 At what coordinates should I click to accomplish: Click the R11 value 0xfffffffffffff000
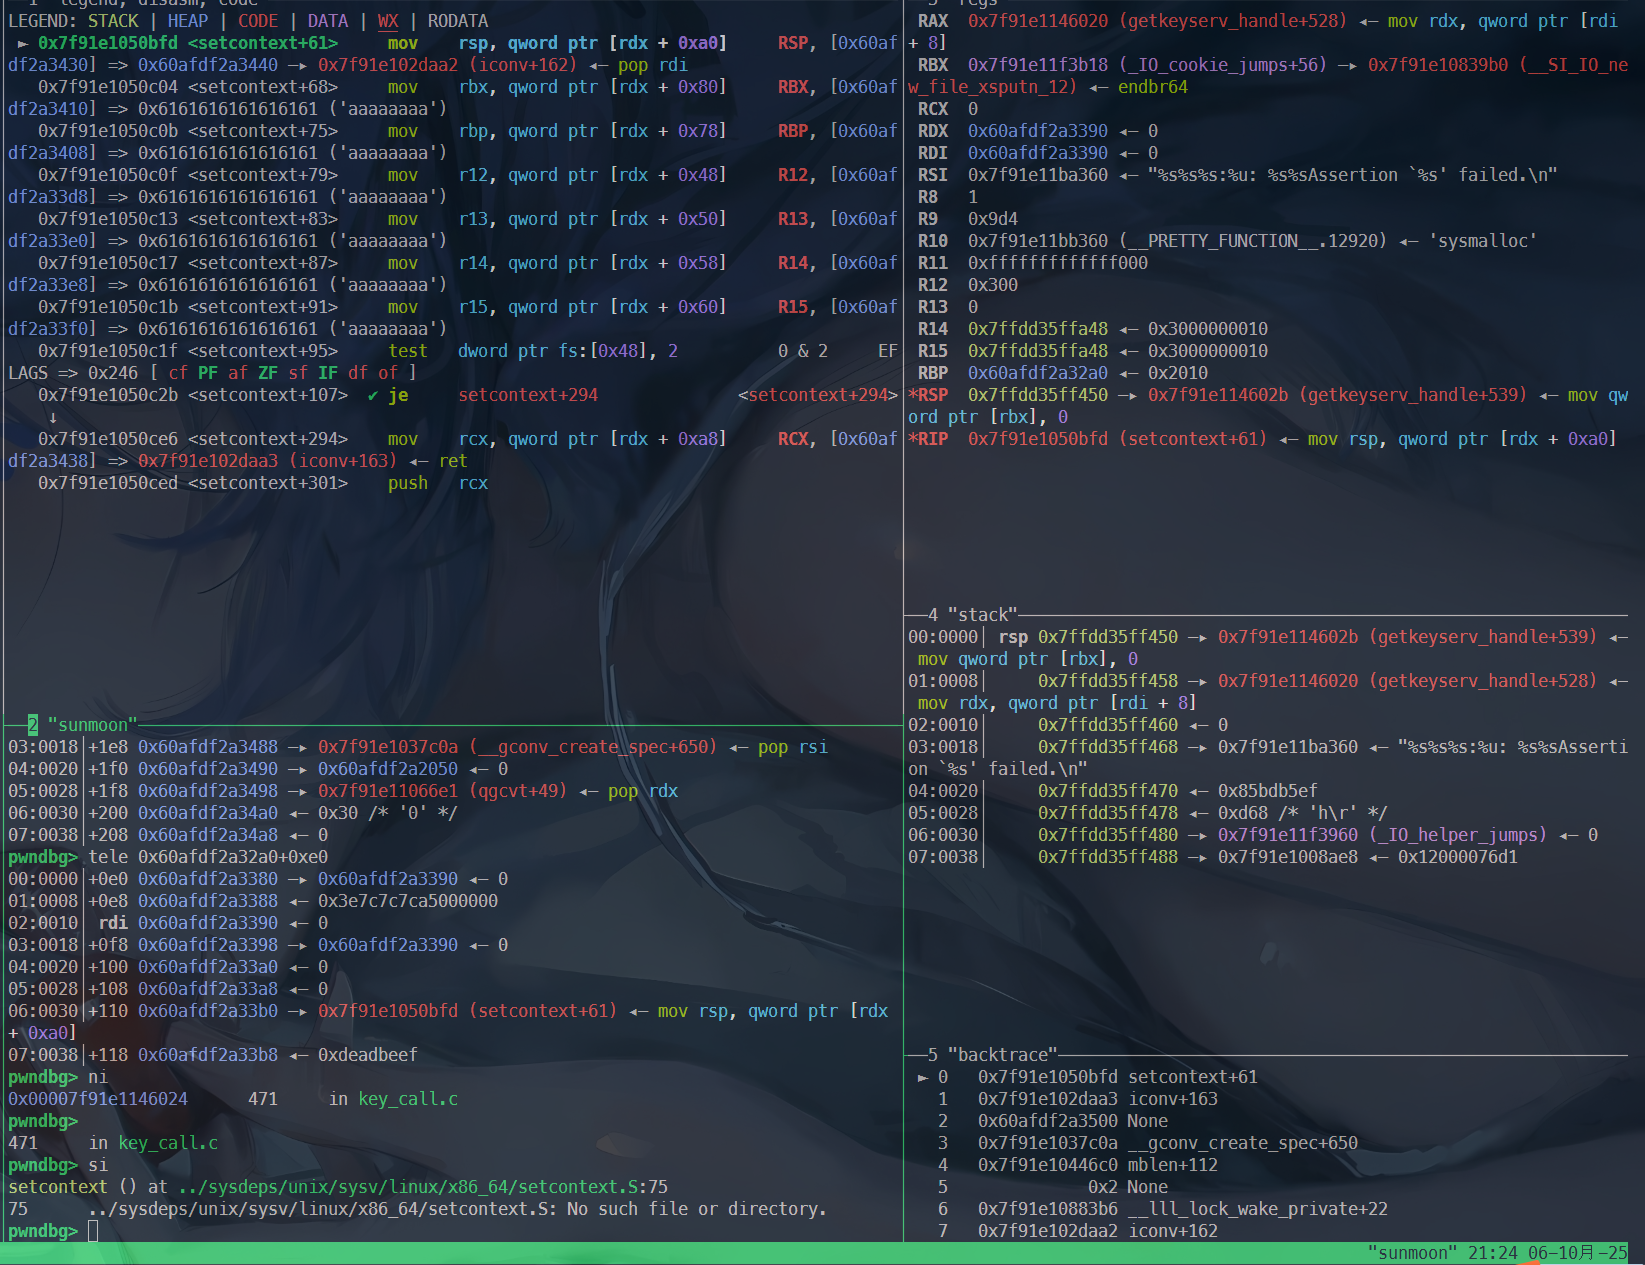pyautogui.click(x=1058, y=263)
